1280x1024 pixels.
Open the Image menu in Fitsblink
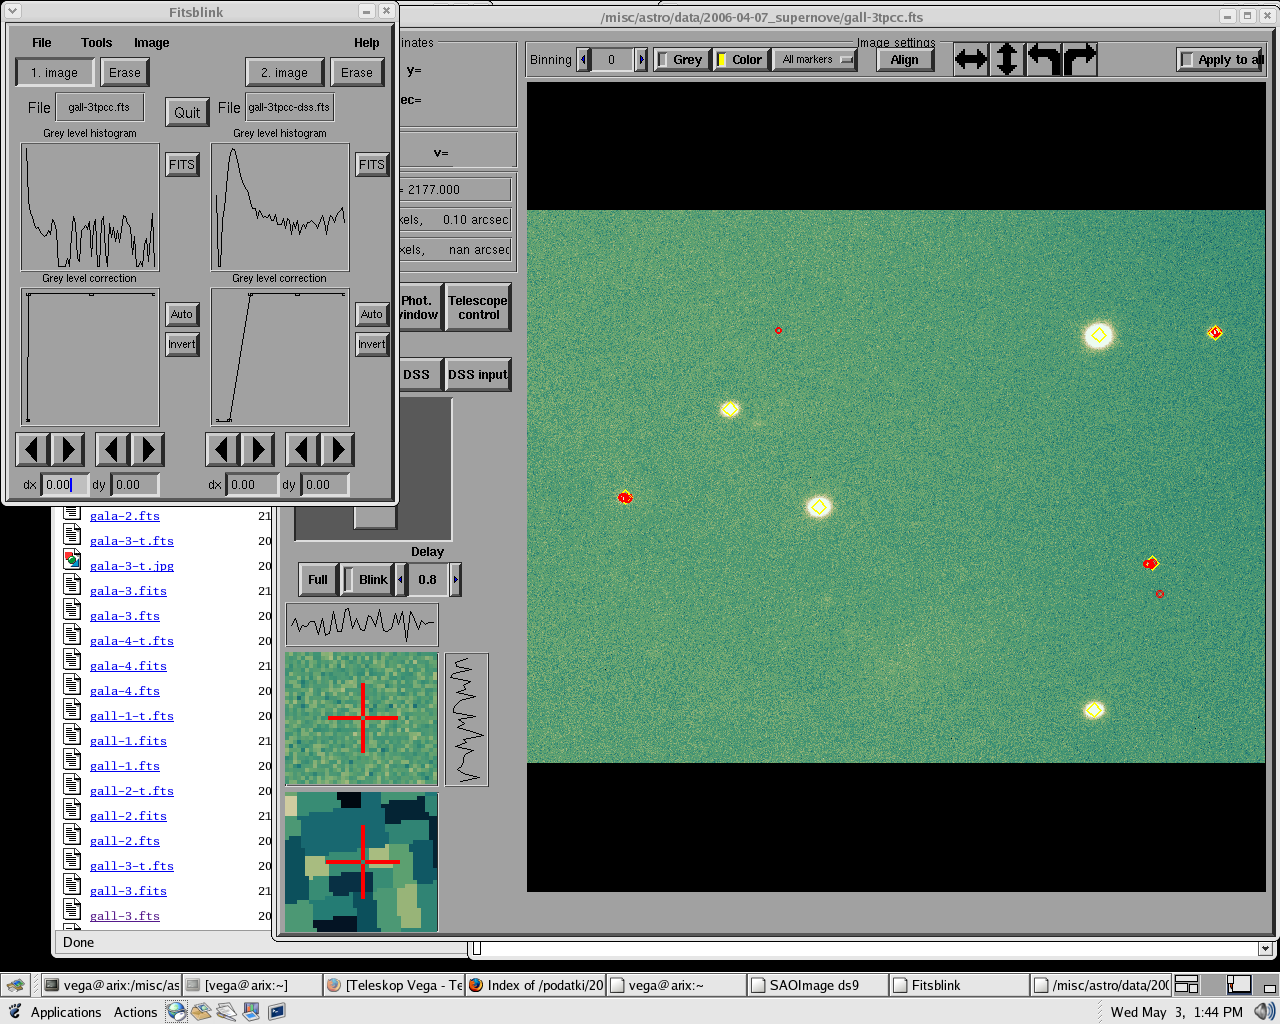click(152, 43)
